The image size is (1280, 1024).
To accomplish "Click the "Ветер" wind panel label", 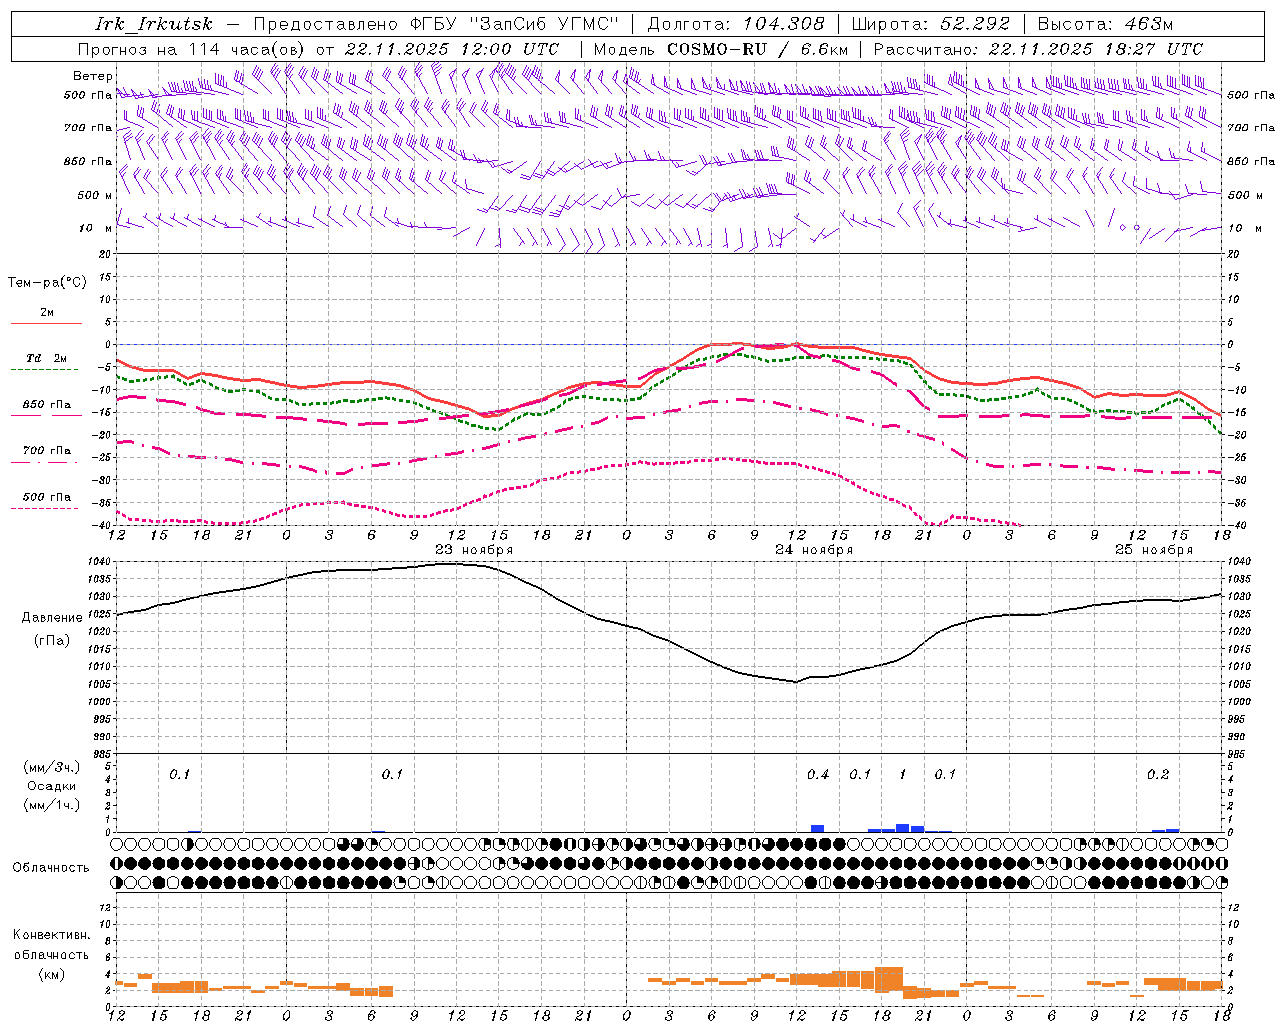I will click(93, 76).
